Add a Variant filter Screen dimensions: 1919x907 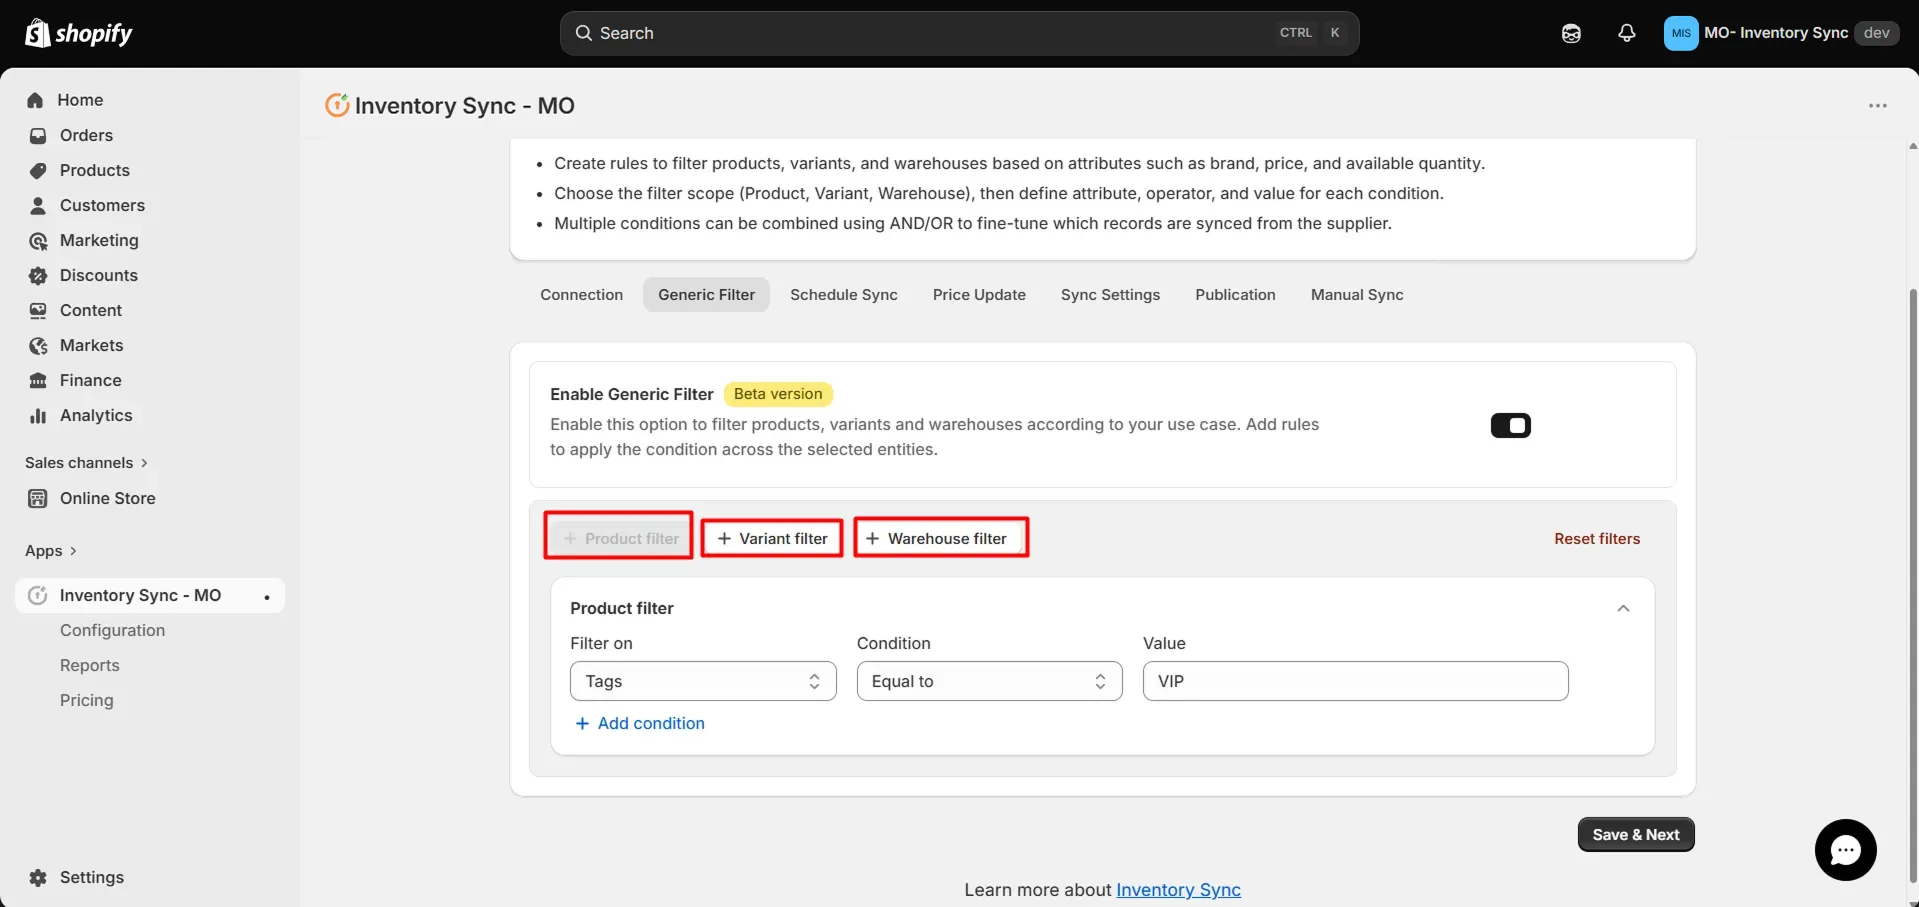(772, 538)
